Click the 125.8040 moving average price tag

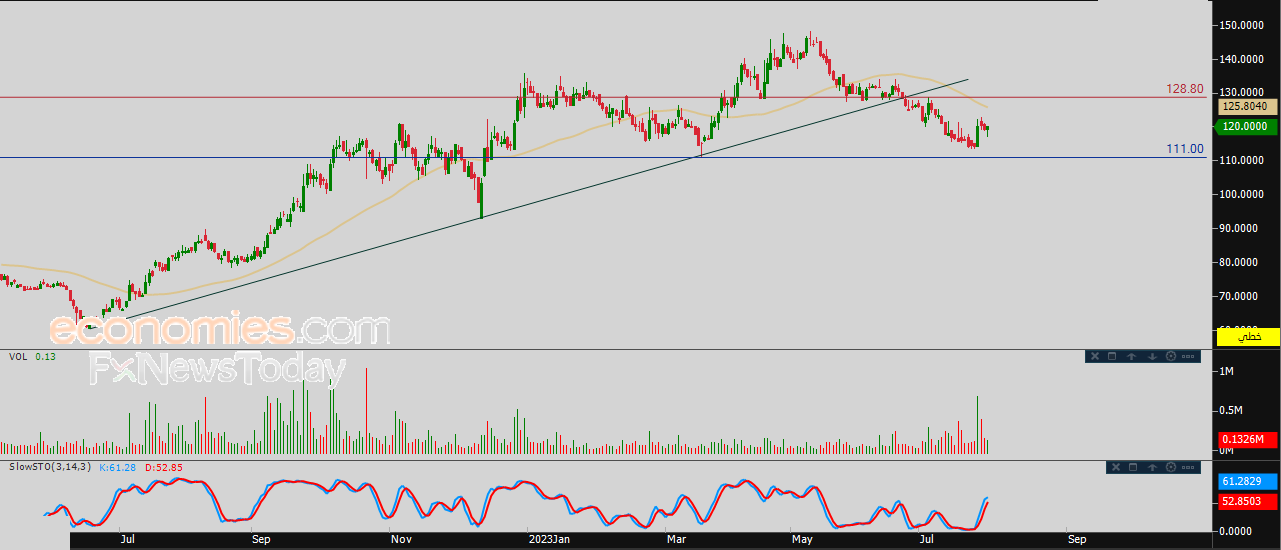[1247, 106]
